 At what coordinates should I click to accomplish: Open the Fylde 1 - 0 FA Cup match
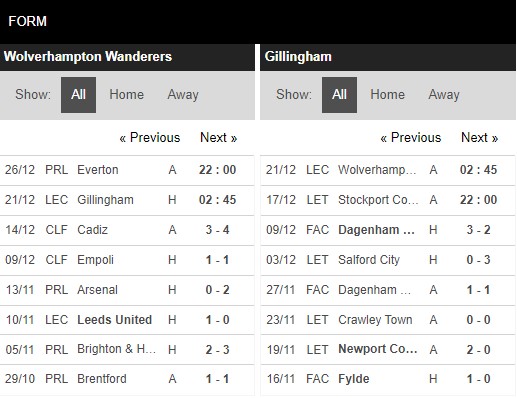[x=388, y=379]
